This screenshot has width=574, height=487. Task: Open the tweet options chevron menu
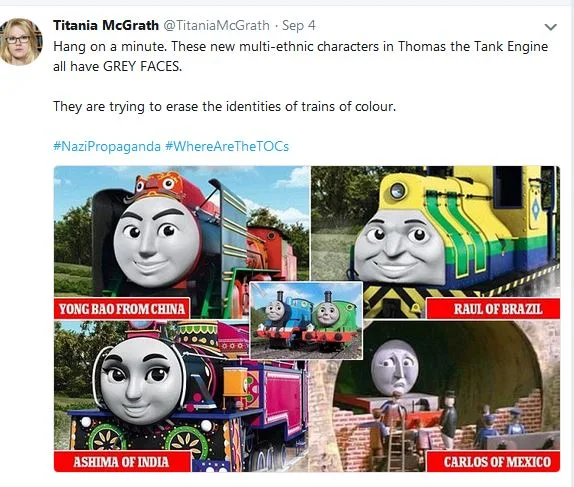pyautogui.click(x=550, y=27)
